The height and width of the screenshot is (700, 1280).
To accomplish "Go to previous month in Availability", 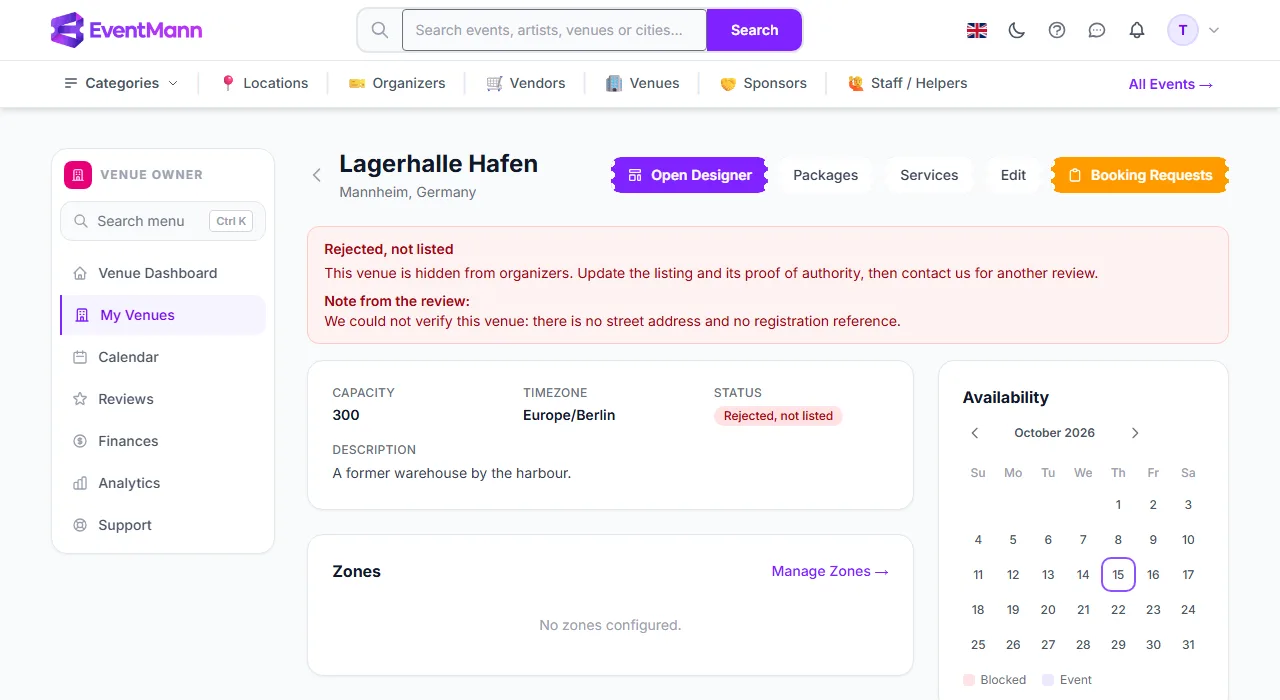I will [975, 433].
